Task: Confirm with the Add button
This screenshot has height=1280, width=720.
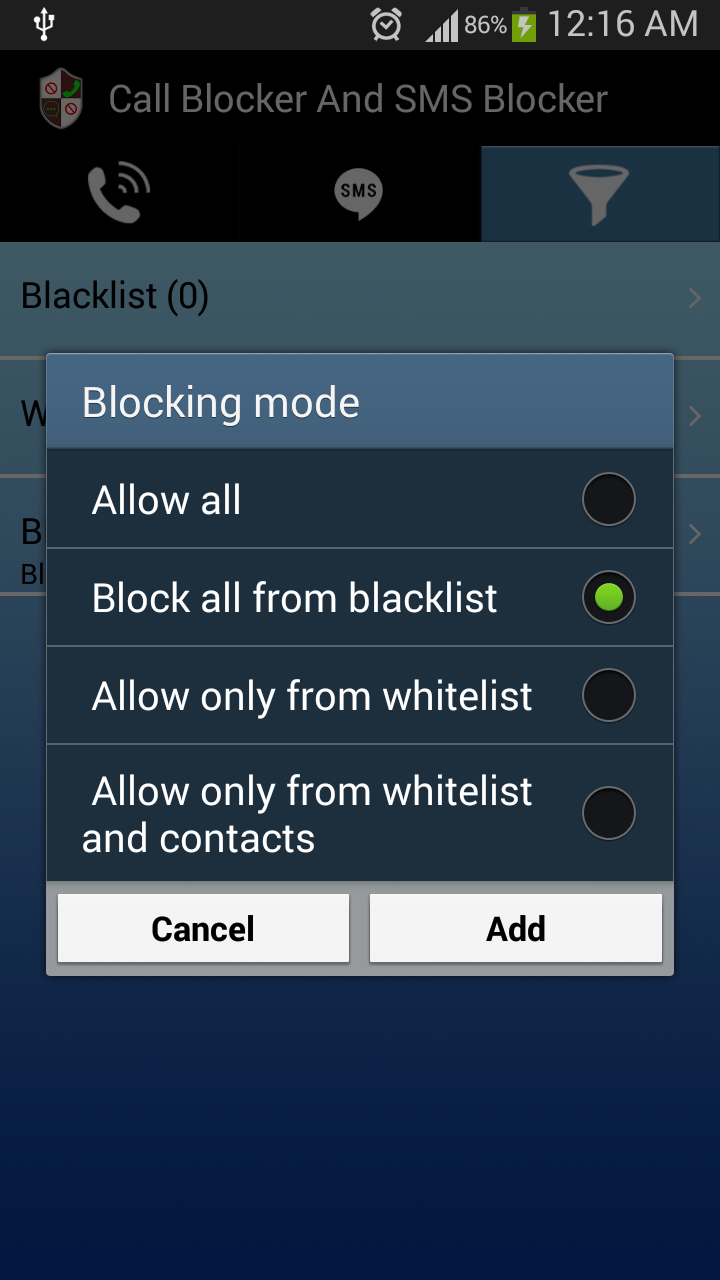Action: click(516, 928)
